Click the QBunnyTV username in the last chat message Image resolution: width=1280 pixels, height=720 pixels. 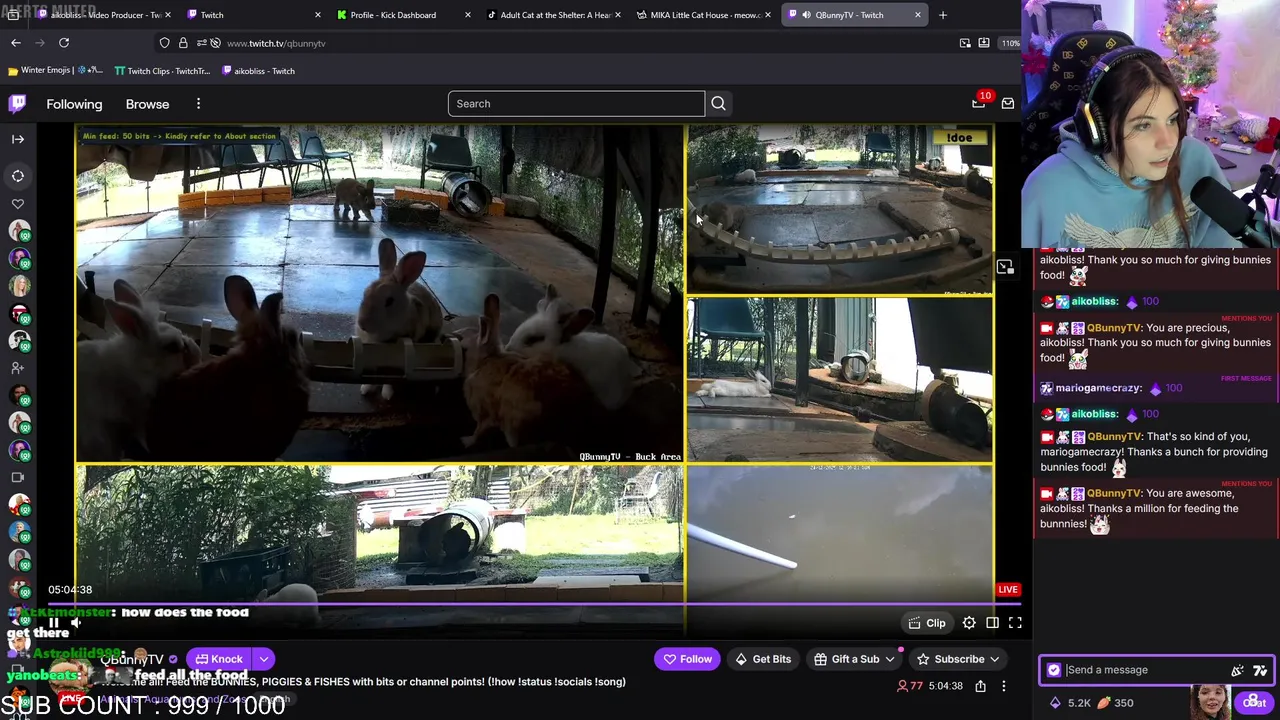coord(1113,493)
